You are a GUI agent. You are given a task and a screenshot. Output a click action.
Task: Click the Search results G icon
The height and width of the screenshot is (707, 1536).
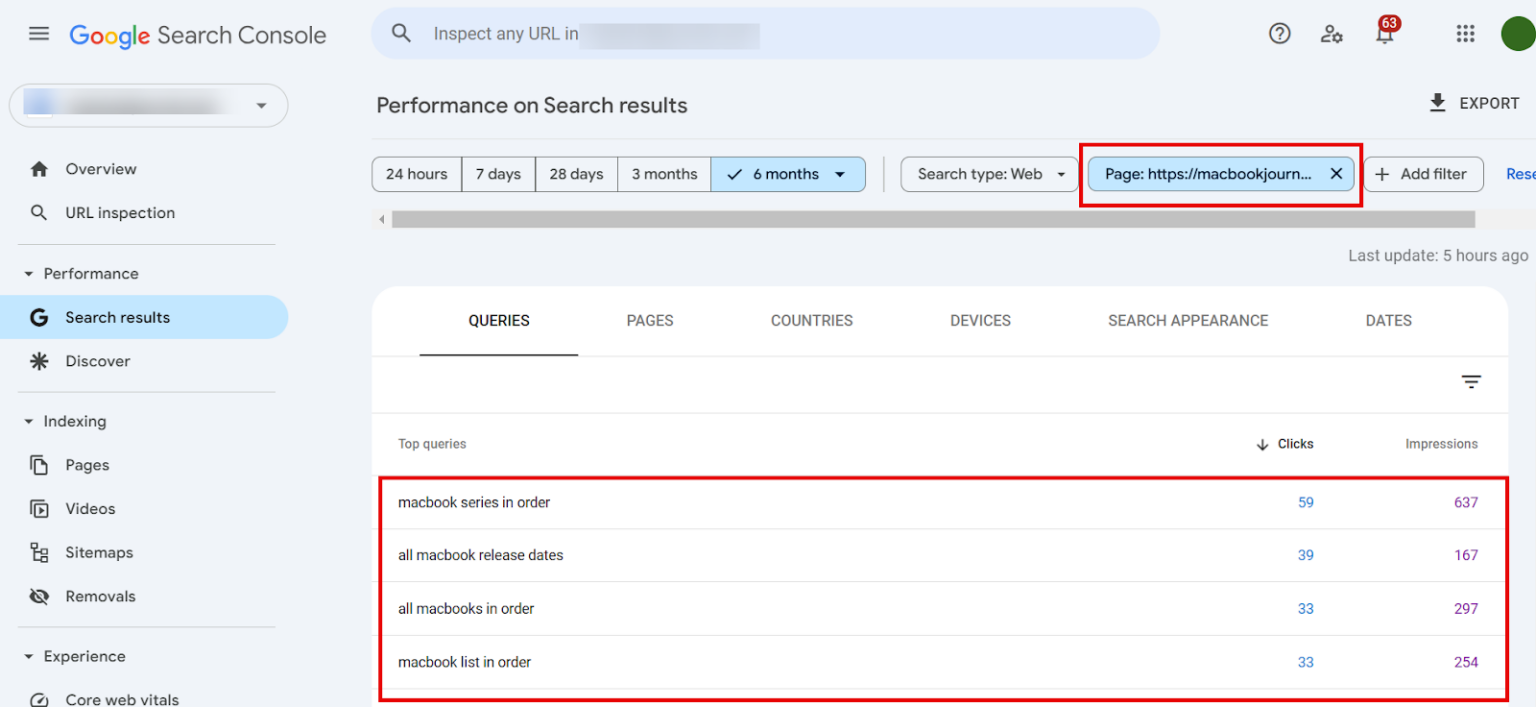[x=39, y=317]
